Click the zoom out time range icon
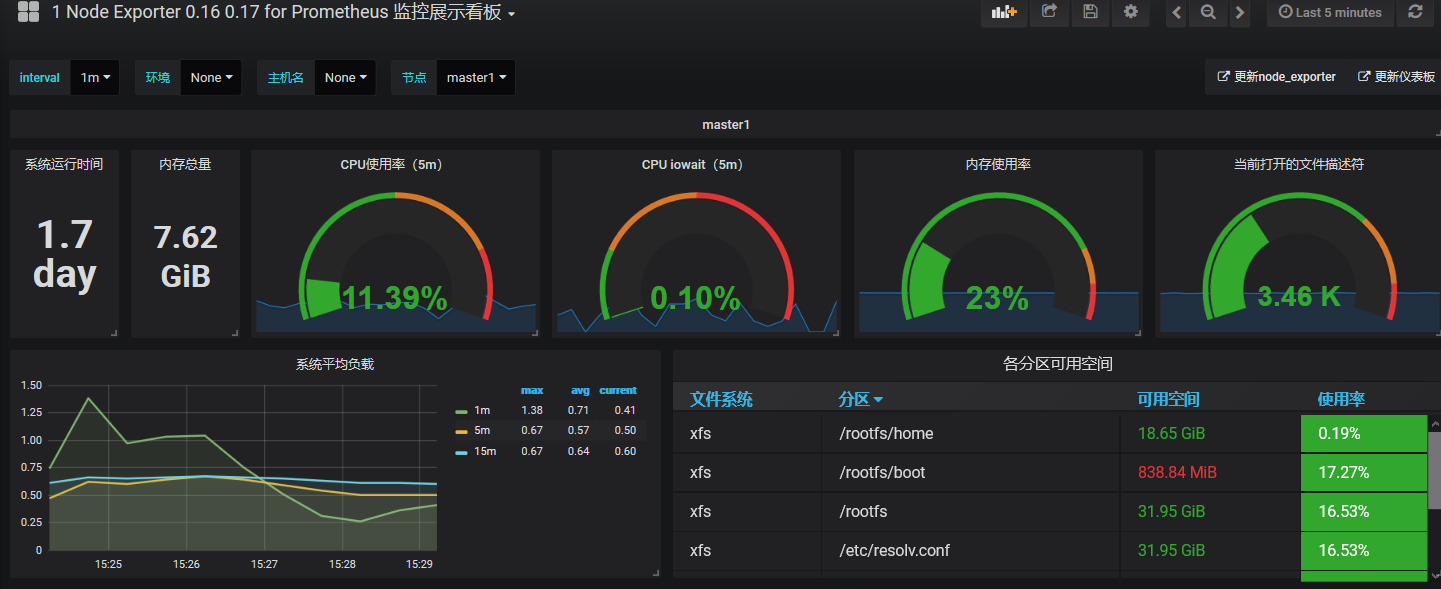Screen dimensions: 1441x589 click(x=1208, y=12)
